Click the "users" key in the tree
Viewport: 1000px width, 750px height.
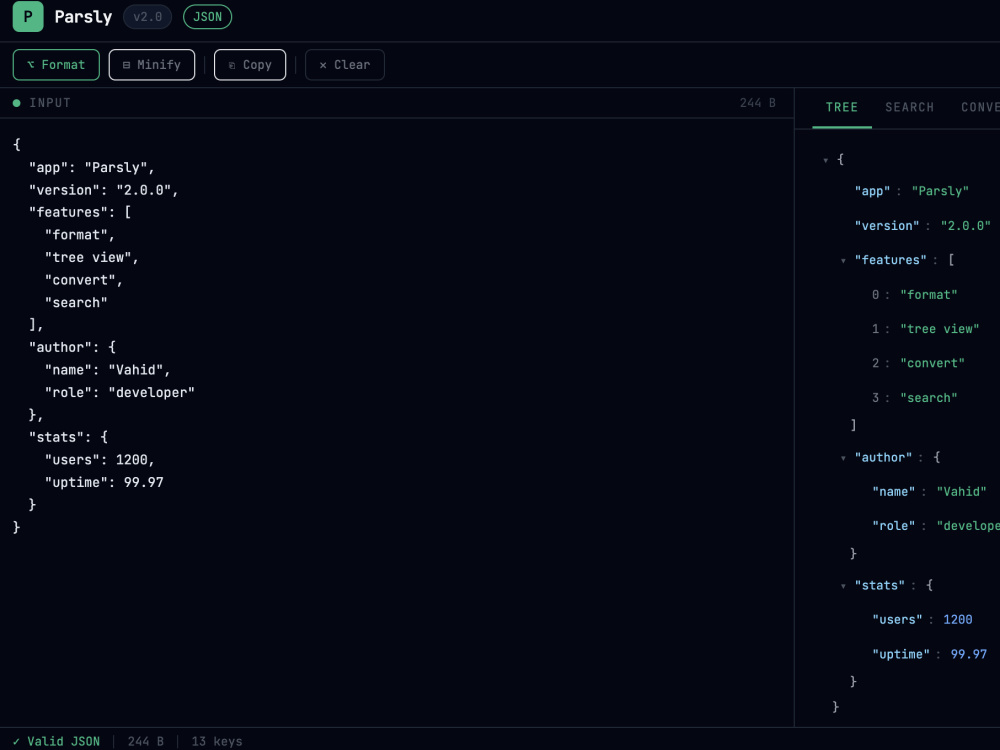coord(897,620)
